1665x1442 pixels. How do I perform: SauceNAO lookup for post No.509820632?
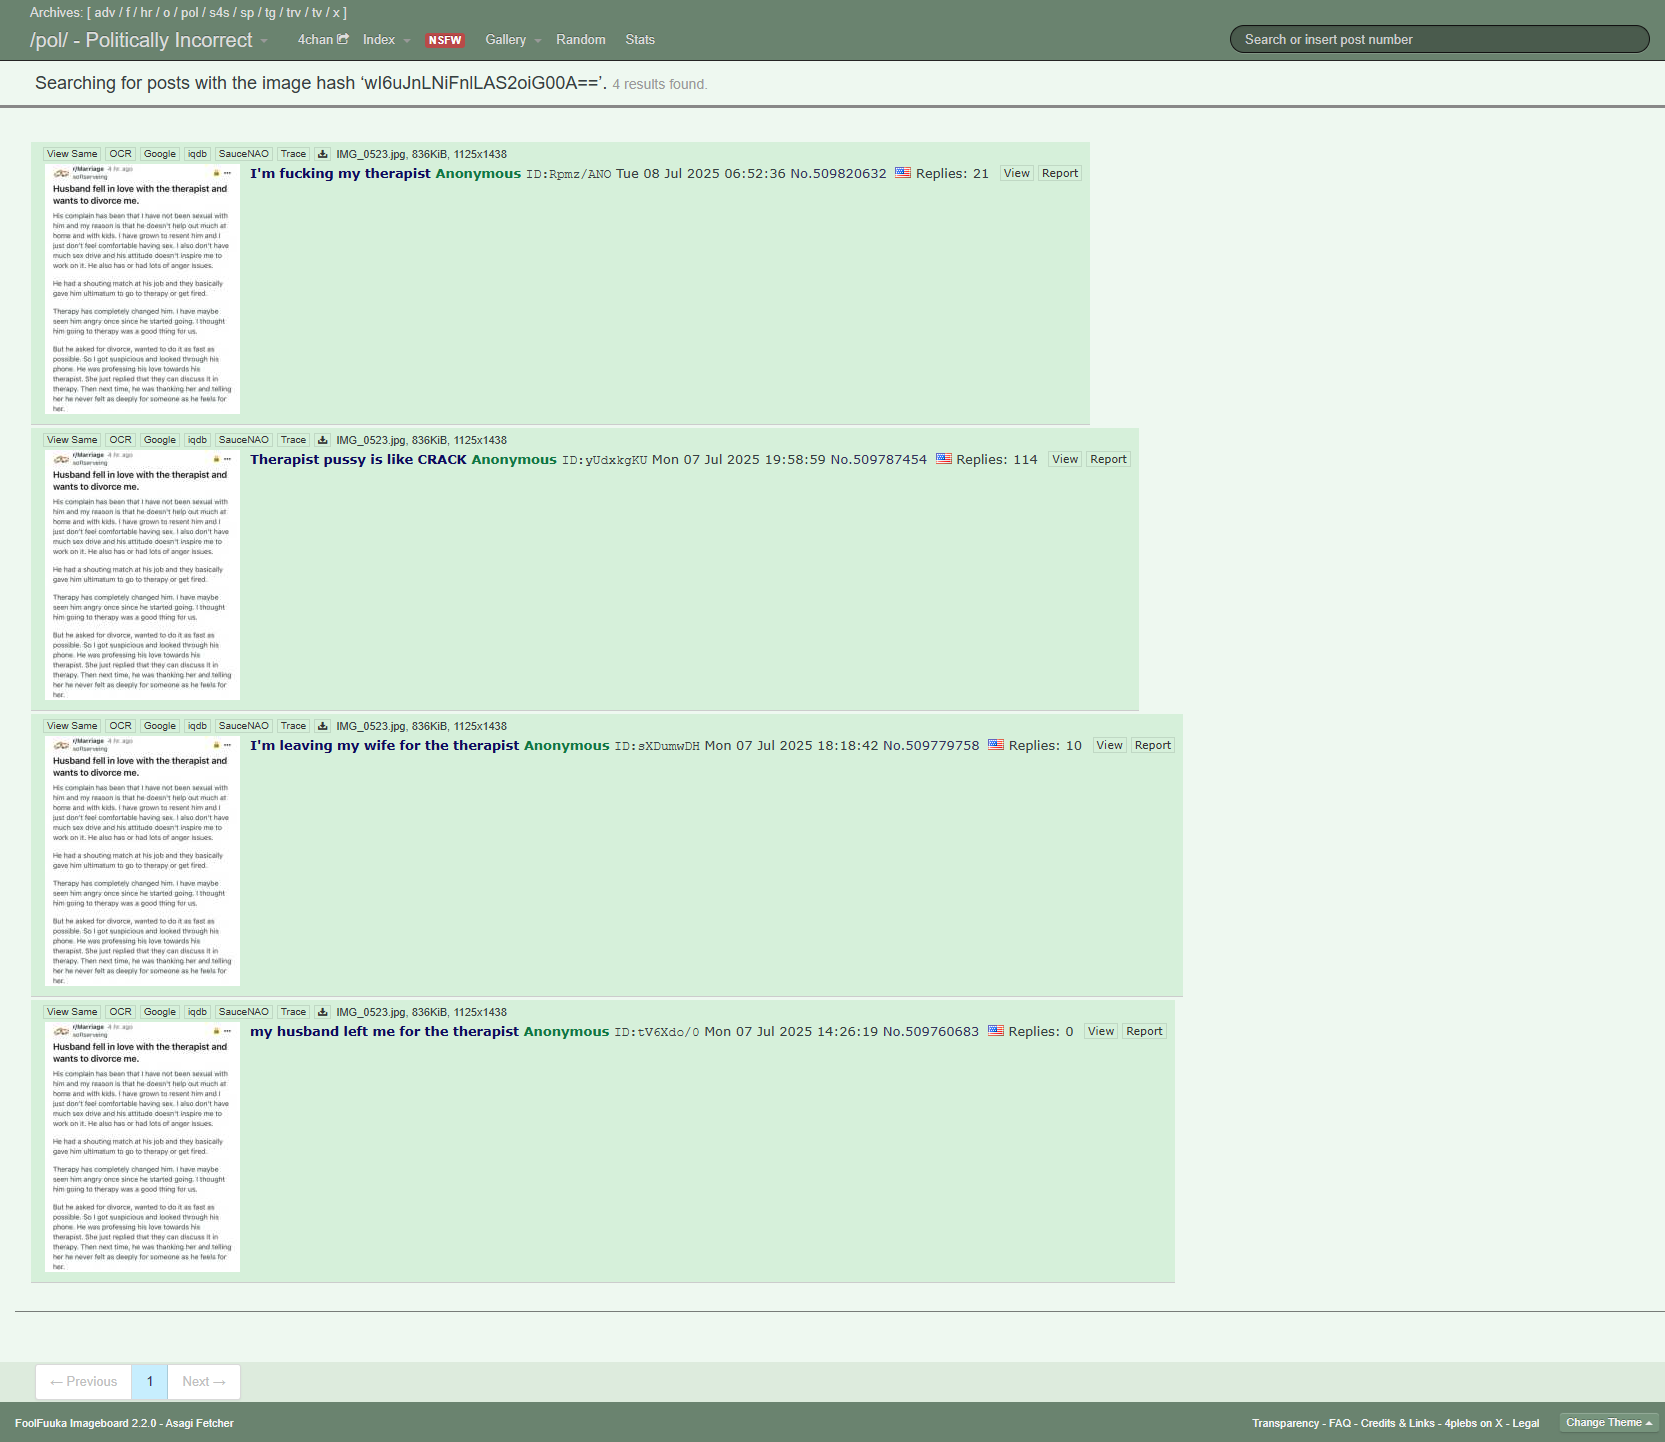(x=243, y=154)
